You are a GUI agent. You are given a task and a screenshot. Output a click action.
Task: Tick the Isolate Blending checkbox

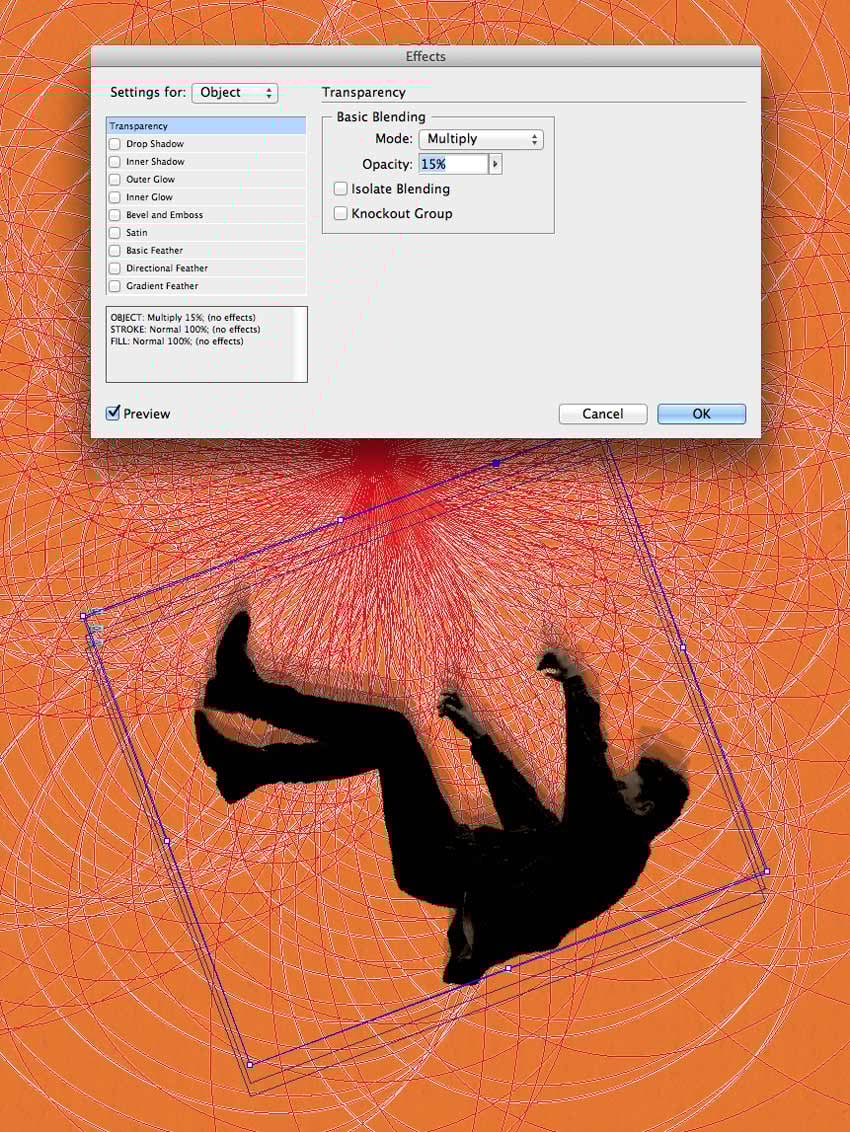coord(341,189)
